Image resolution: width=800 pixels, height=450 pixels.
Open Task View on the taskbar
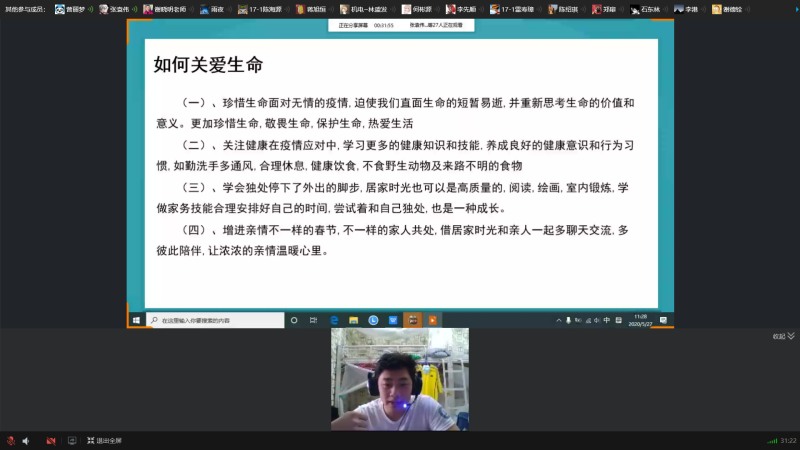click(314, 320)
